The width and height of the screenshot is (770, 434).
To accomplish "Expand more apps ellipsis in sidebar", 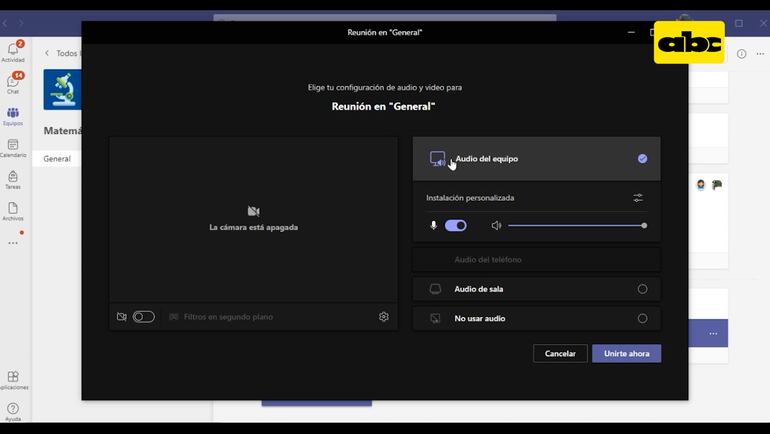I will point(13,243).
